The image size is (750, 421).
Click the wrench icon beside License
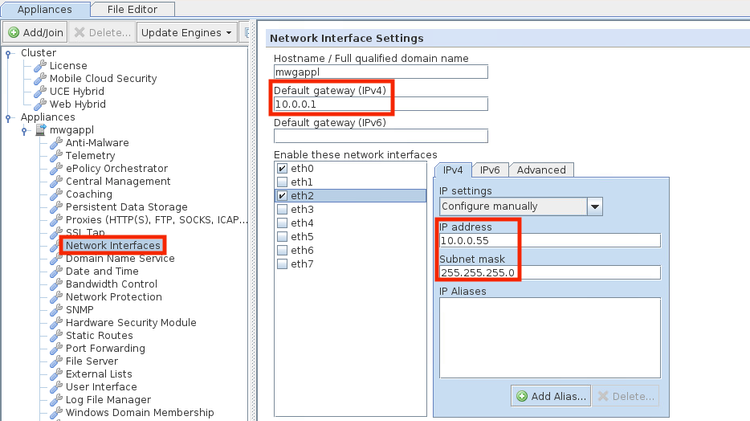pyautogui.click(x=40, y=66)
